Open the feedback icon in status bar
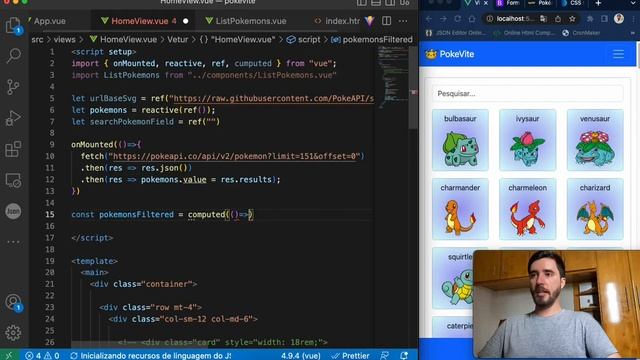 tap(384, 356)
